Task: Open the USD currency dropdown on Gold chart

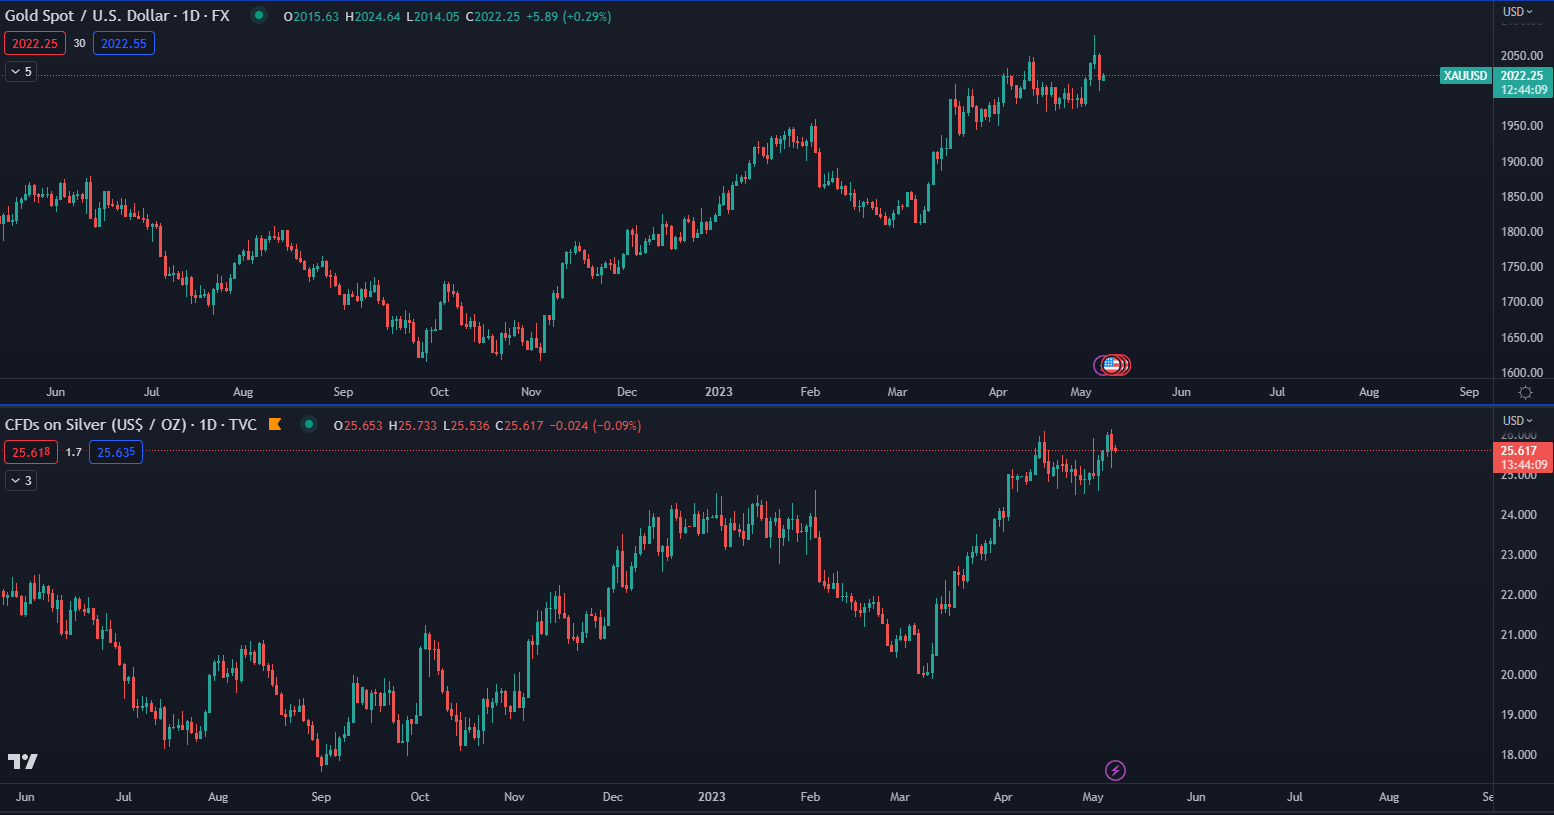Action: pyautogui.click(x=1517, y=12)
